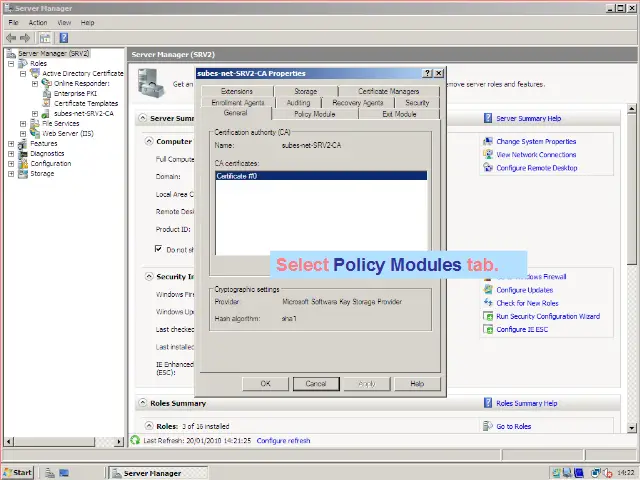Collapse the Security Information section chevron
The width and height of the screenshot is (640, 480).
point(149,276)
